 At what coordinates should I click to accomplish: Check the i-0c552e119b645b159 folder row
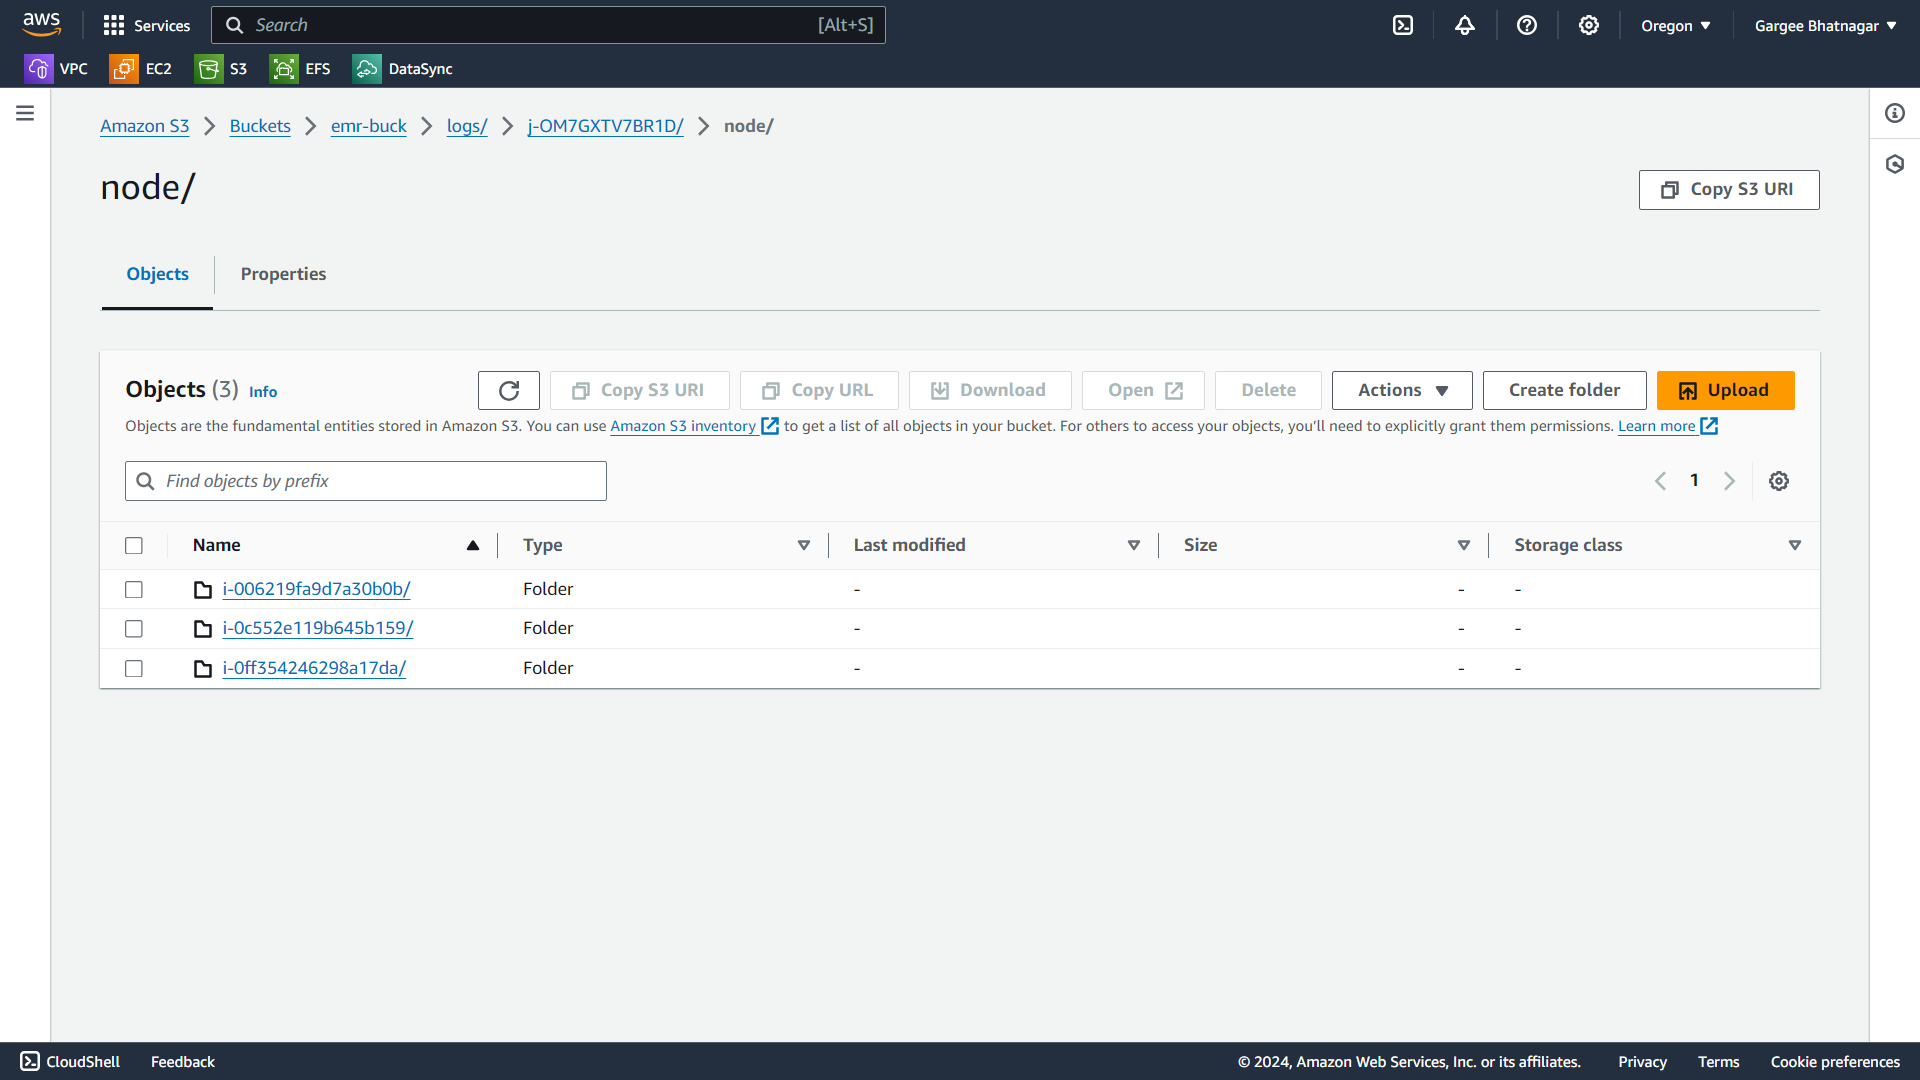[x=134, y=628]
